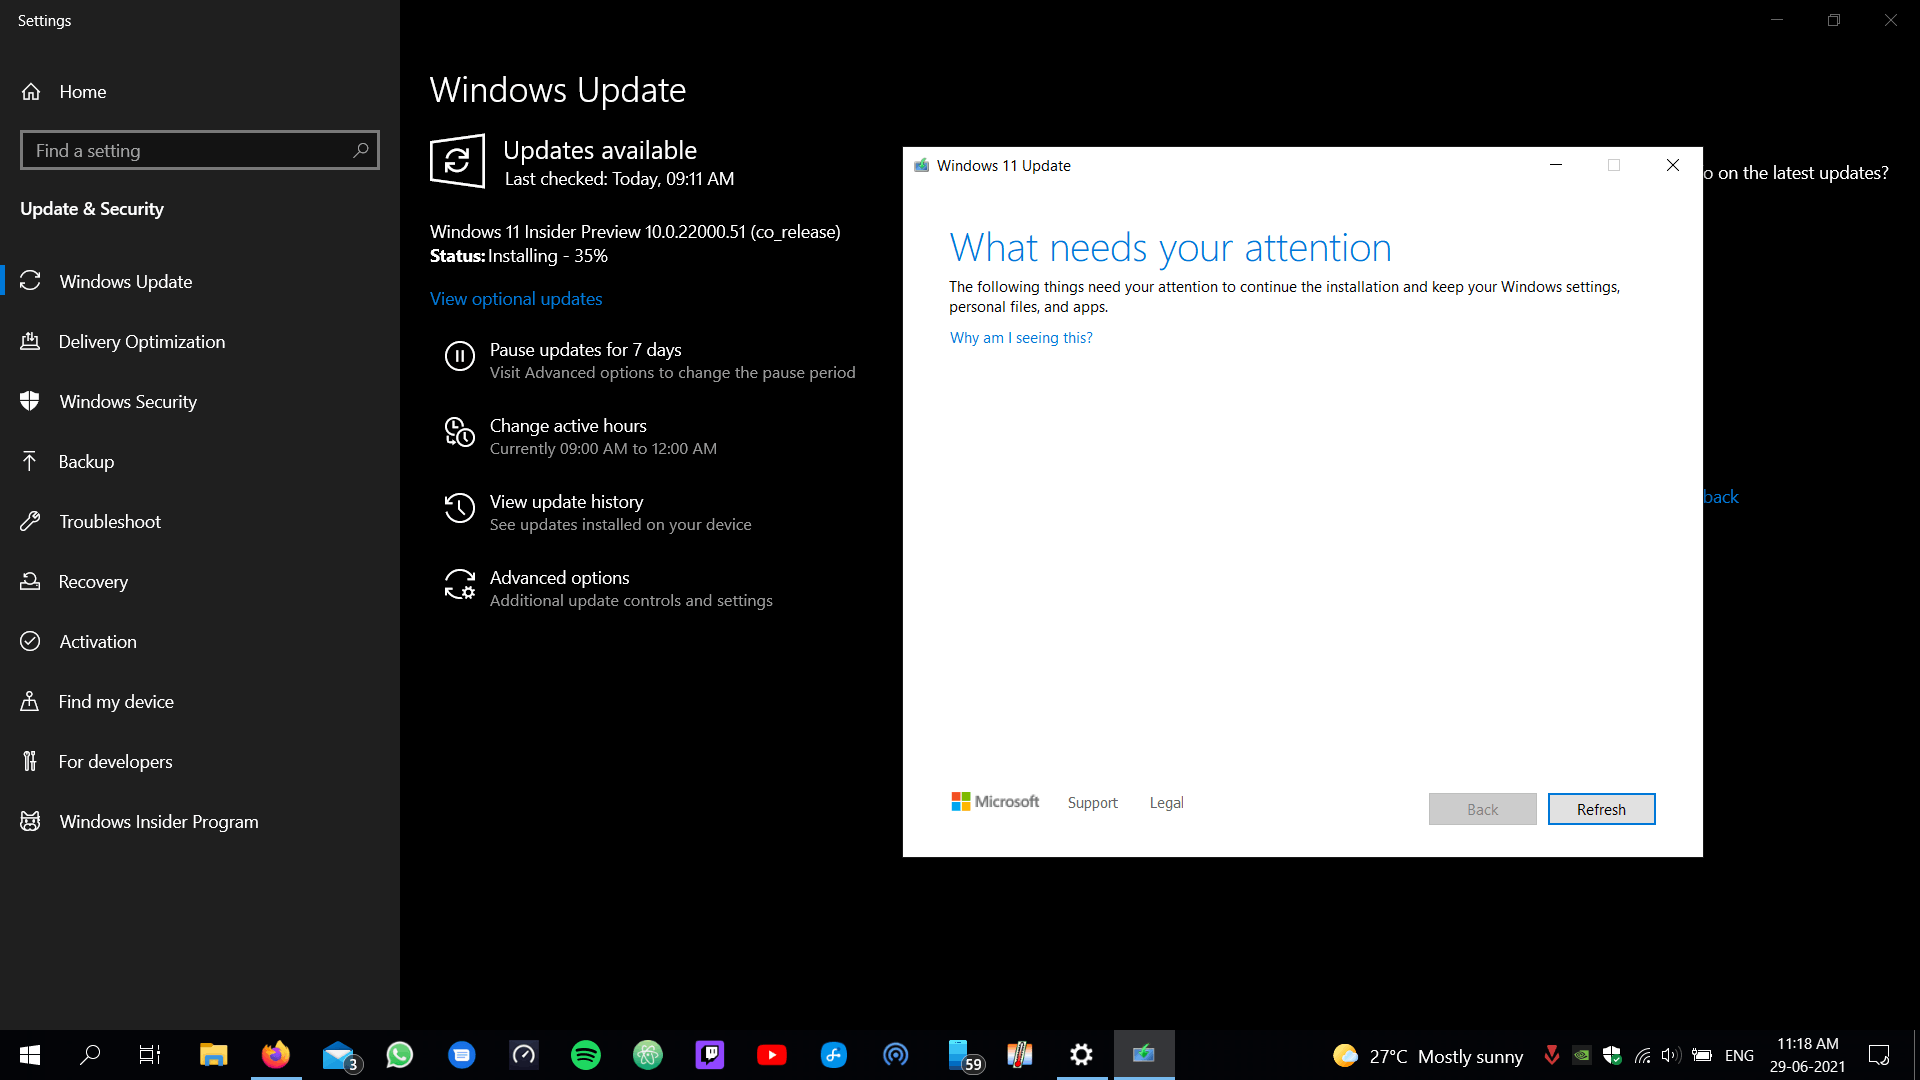Focus the Find a setting search field
The image size is (1920, 1080).
185,150
